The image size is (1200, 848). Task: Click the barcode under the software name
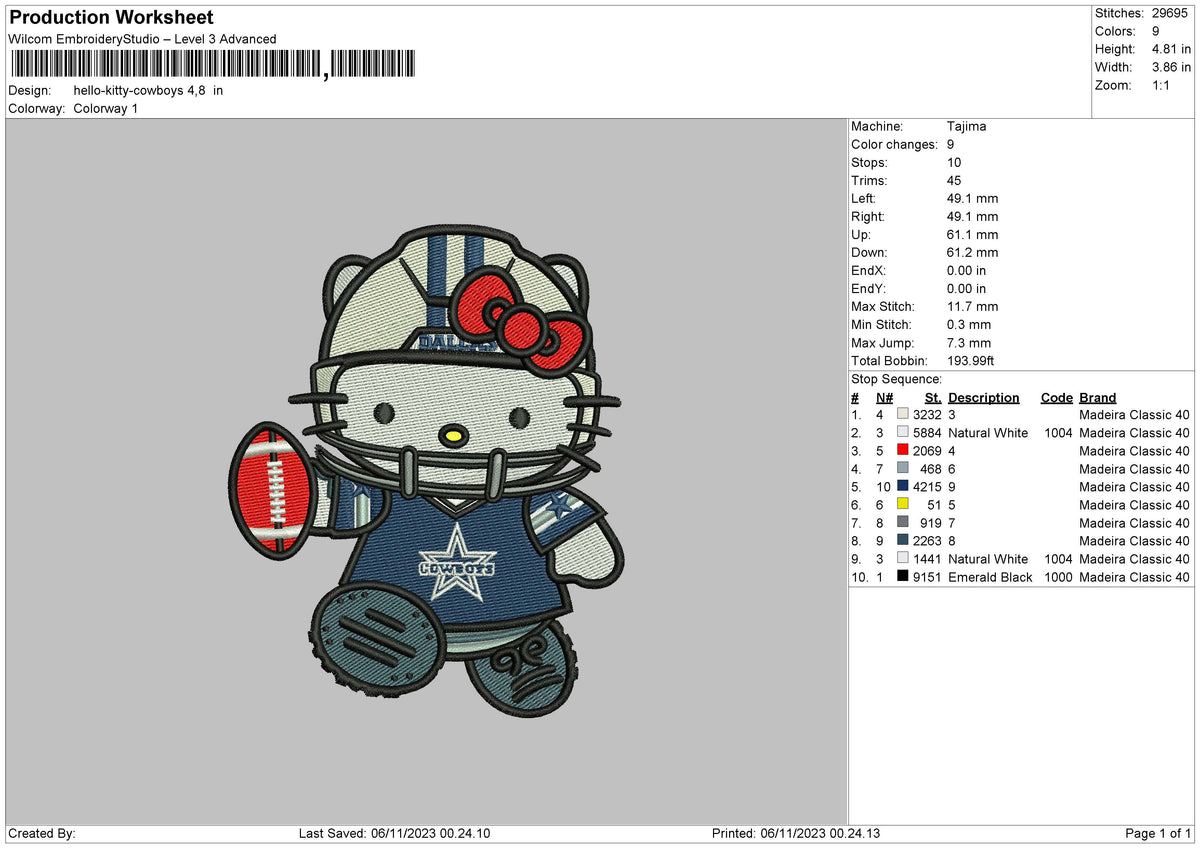point(214,65)
